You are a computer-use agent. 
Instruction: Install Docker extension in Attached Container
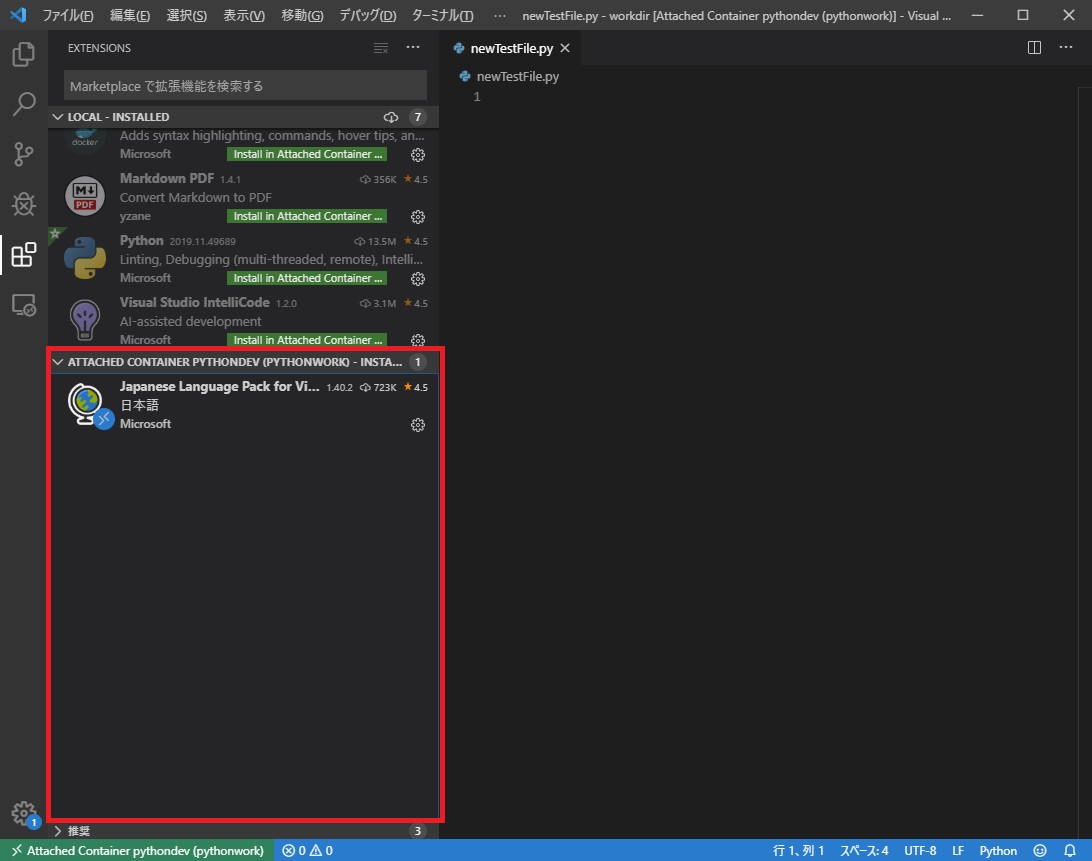307,154
